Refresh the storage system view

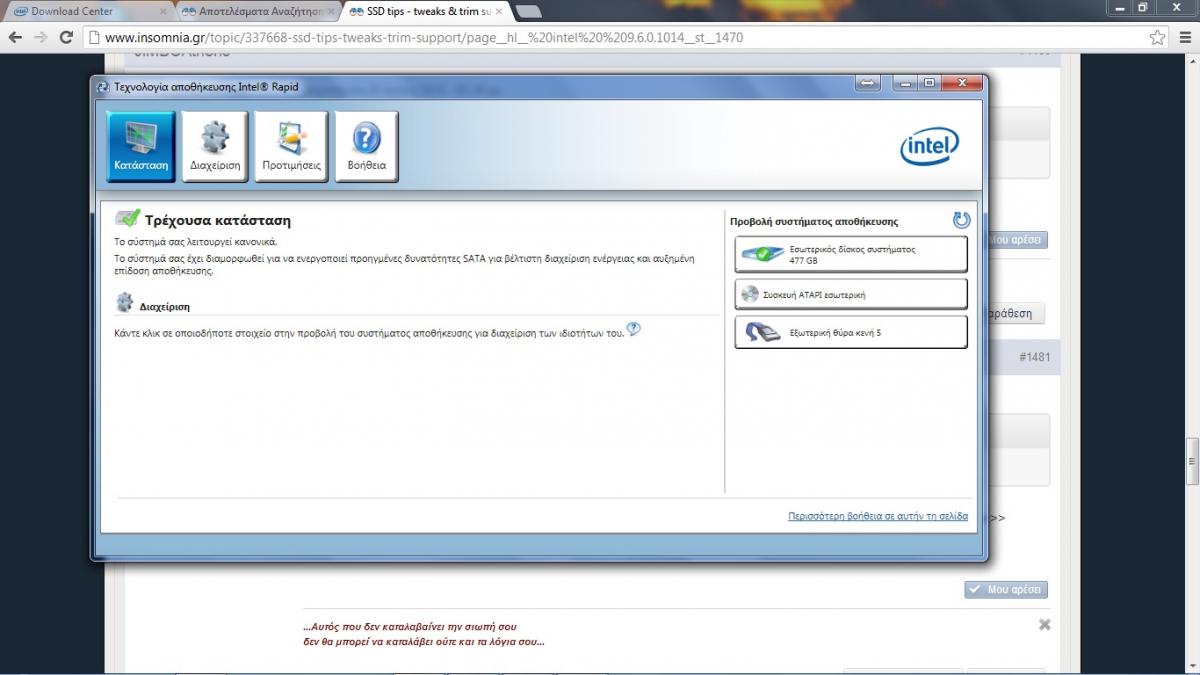tap(962, 220)
